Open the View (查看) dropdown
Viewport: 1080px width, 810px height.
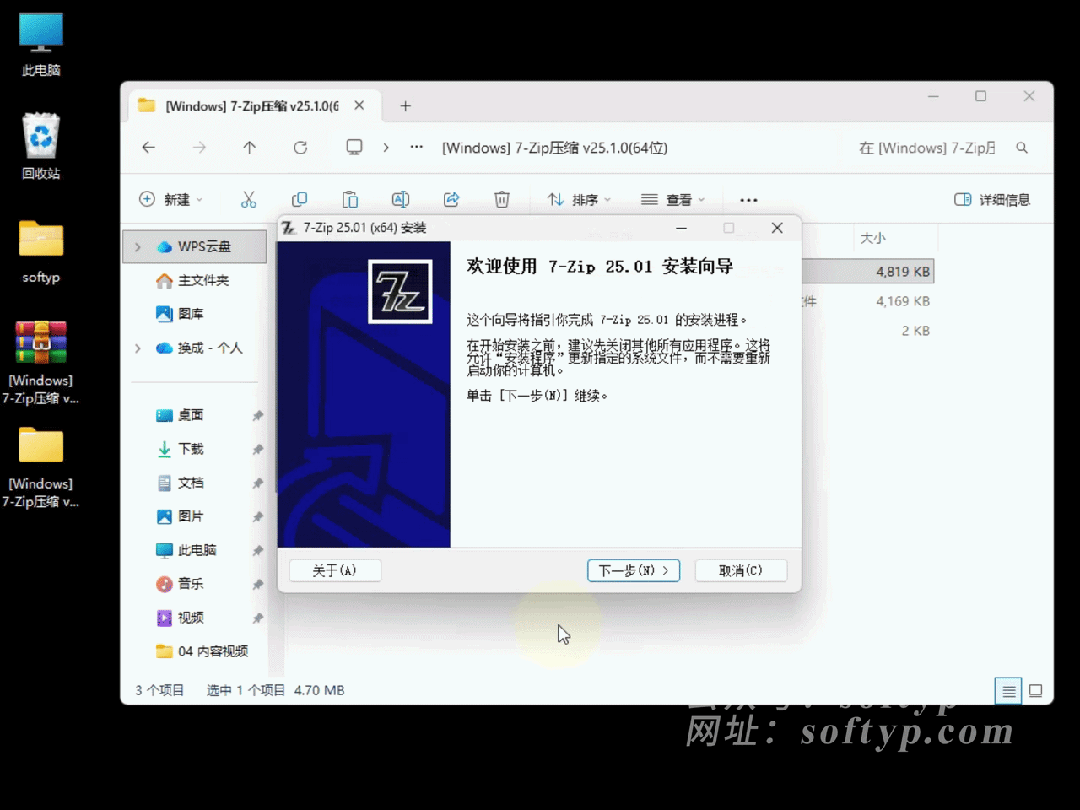[673, 200]
